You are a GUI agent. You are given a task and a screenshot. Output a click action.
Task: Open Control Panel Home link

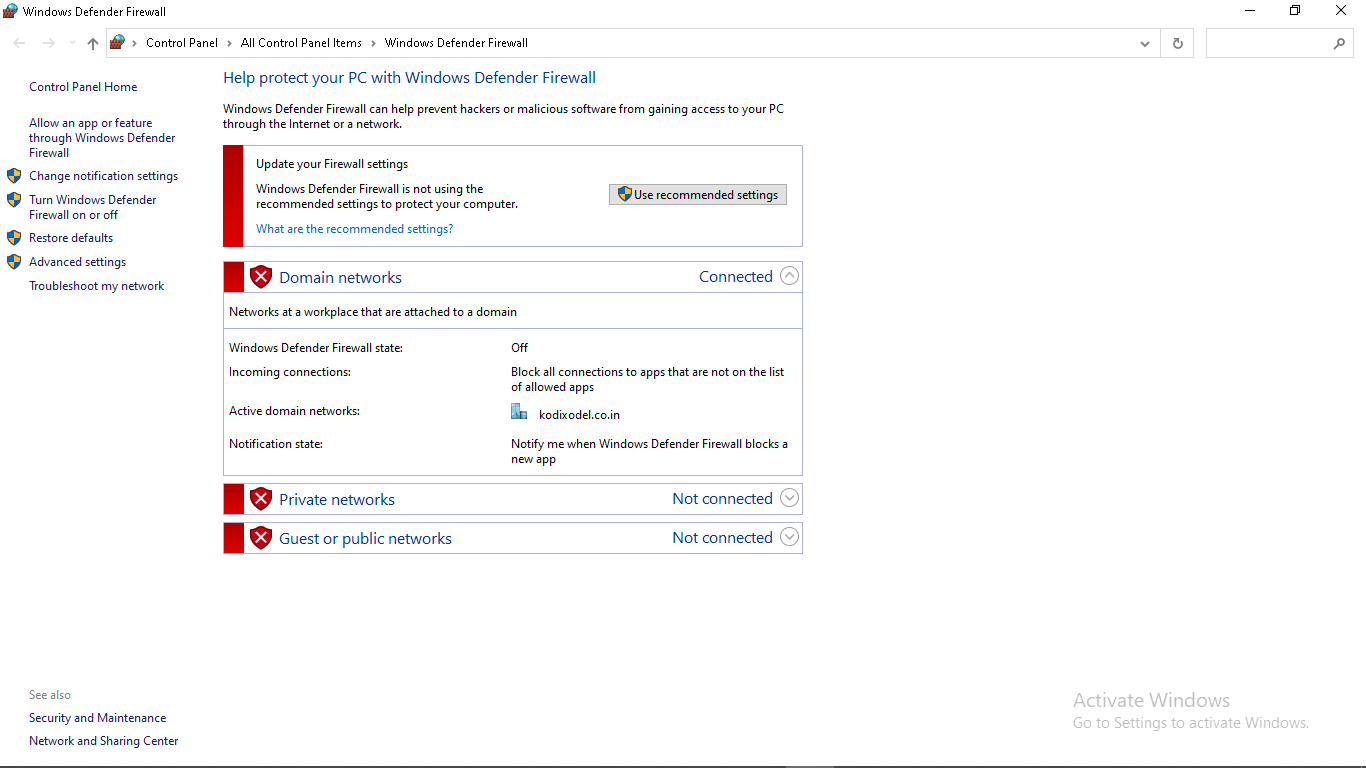tap(83, 87)
